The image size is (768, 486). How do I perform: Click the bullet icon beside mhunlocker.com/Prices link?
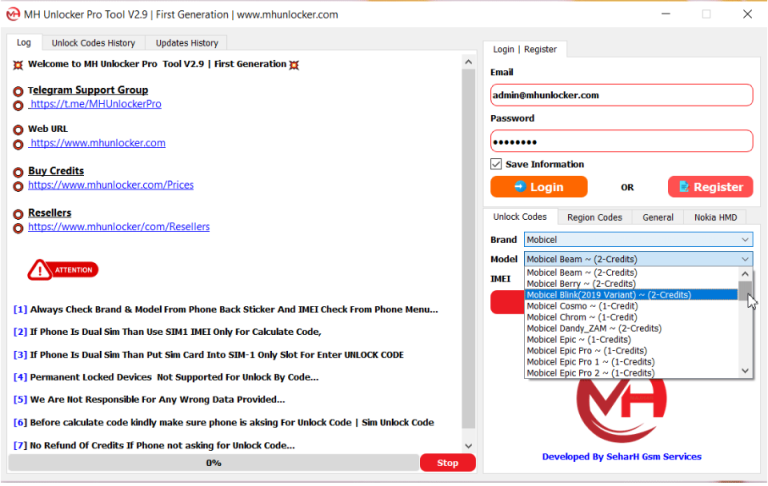pos(18,187)
